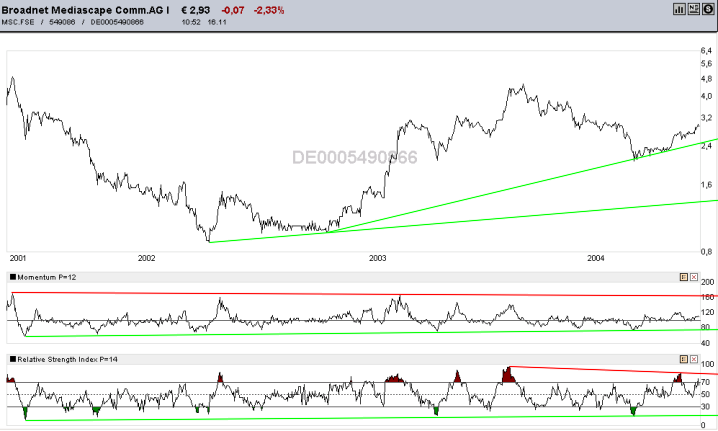Image resolution: width=718 pixels, height=431 pixels.
Task: Click the DE0005490866 ISIN in header
Action: click(x=117, y=22)
